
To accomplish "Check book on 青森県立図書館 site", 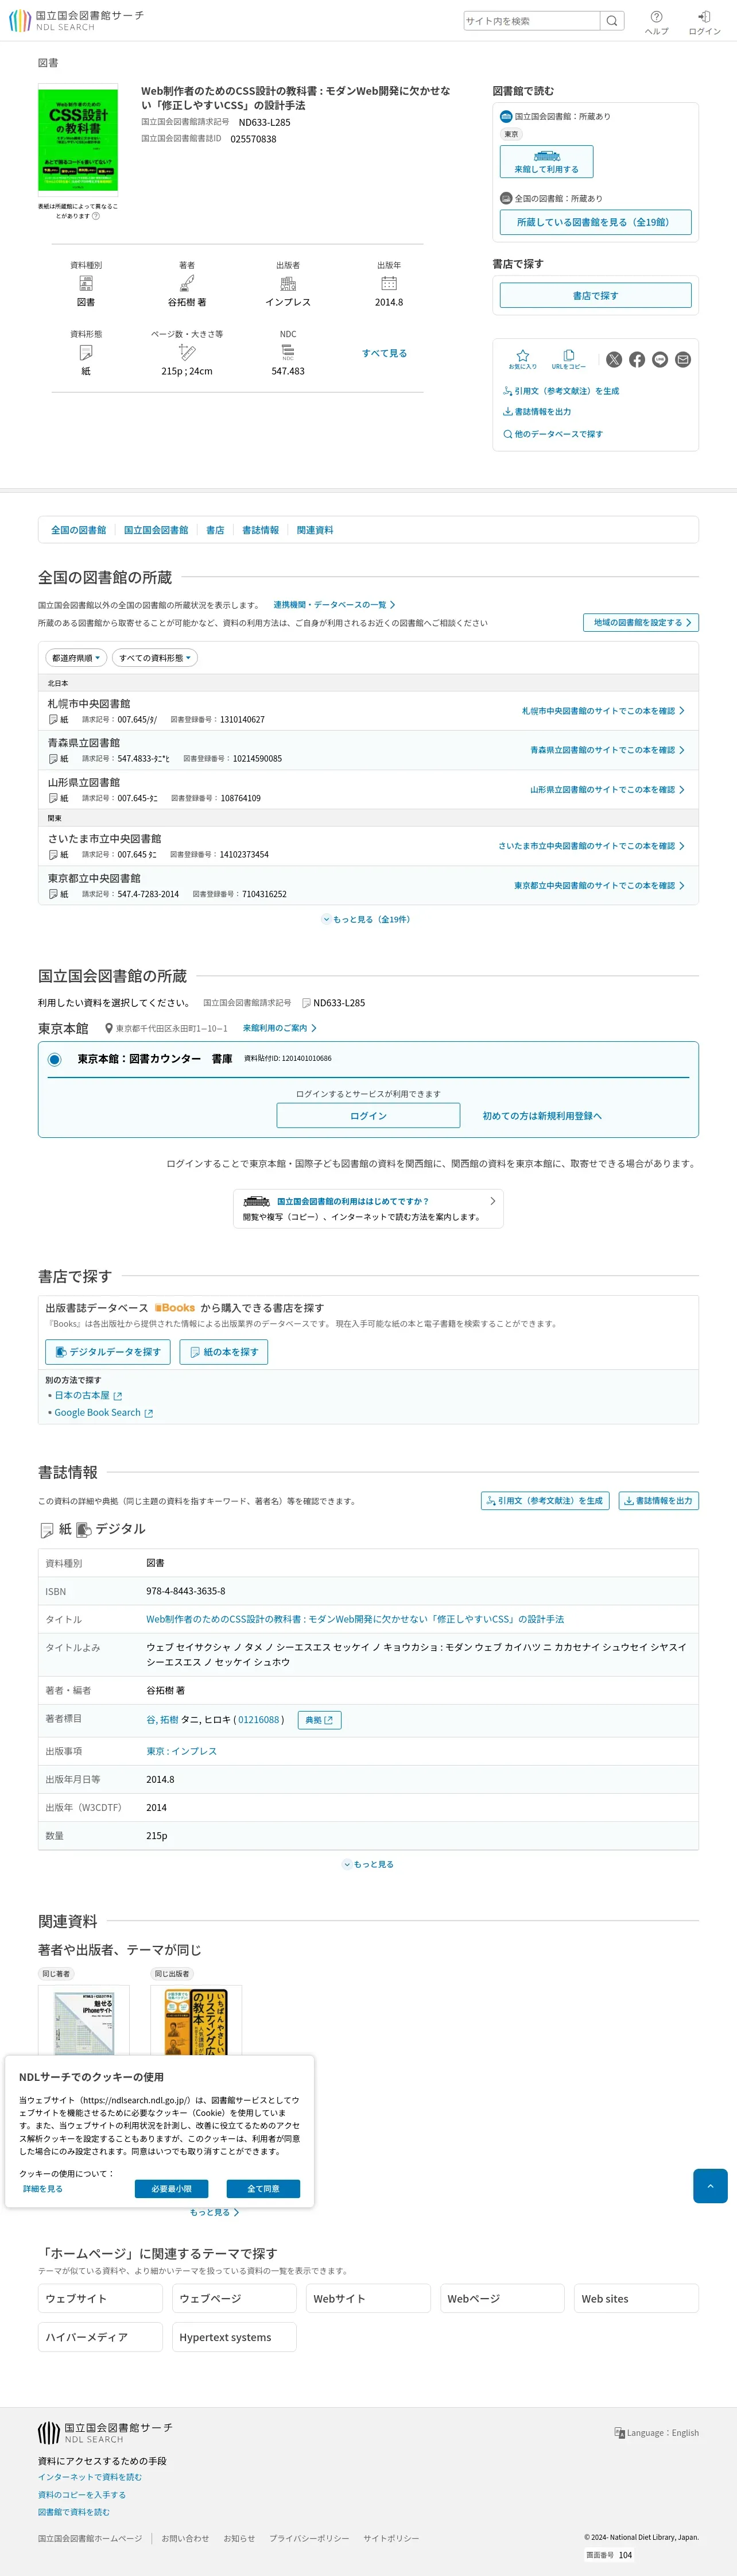I will (x=607, y=750).
